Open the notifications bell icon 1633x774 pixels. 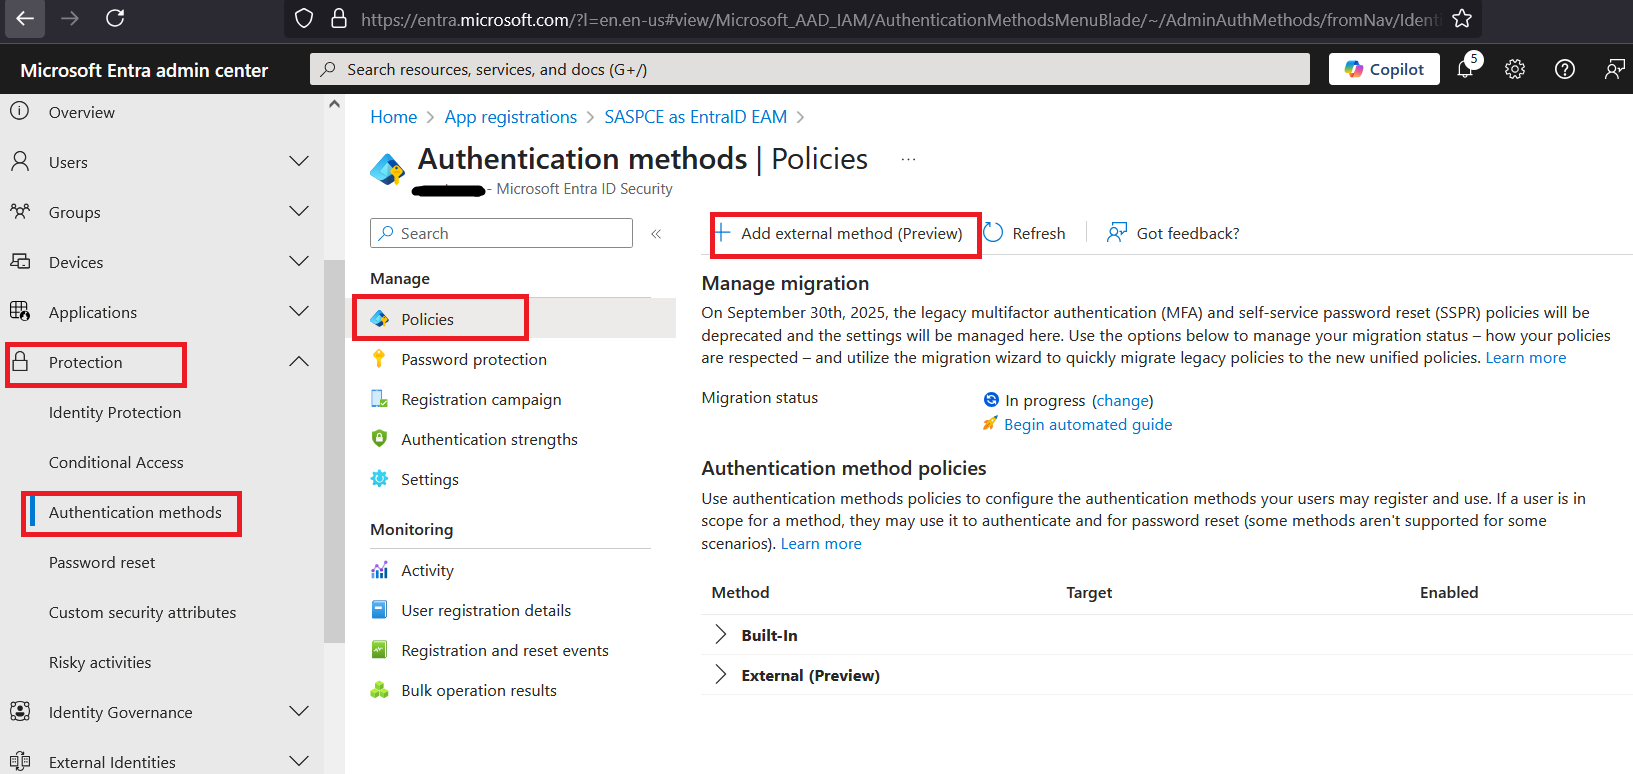pos(1465,69)
